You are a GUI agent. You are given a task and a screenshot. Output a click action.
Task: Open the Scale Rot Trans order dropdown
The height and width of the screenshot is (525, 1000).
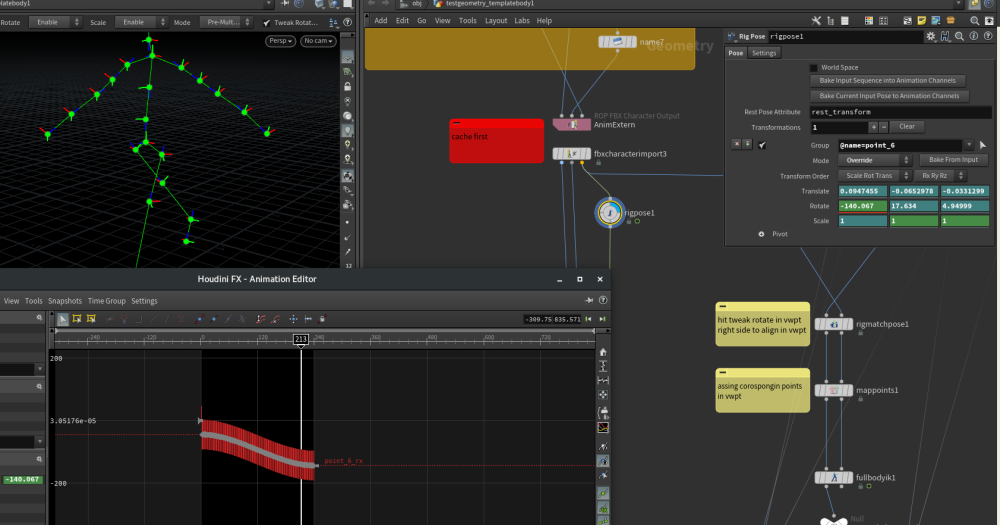(x=875, y=175)
